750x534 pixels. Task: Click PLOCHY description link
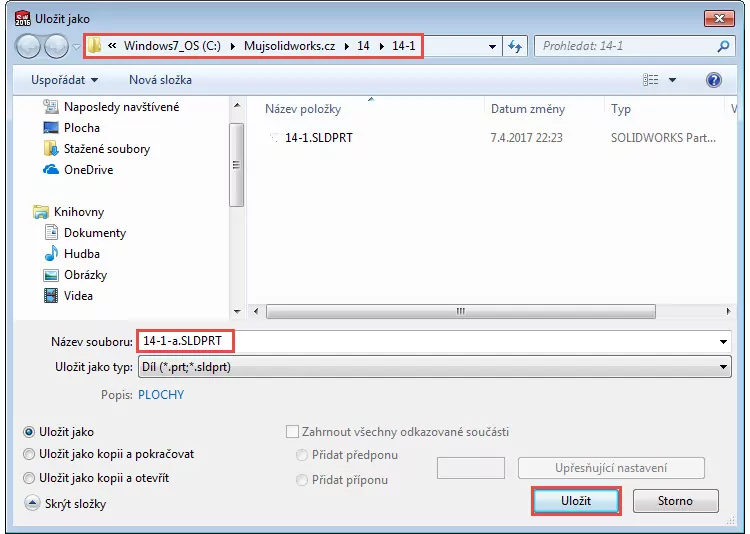(x=161, y=395)
